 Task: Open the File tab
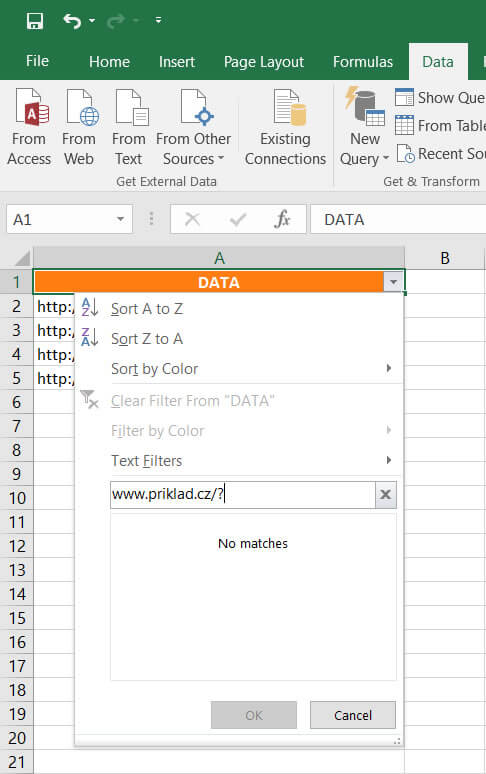tap(37, 61)
